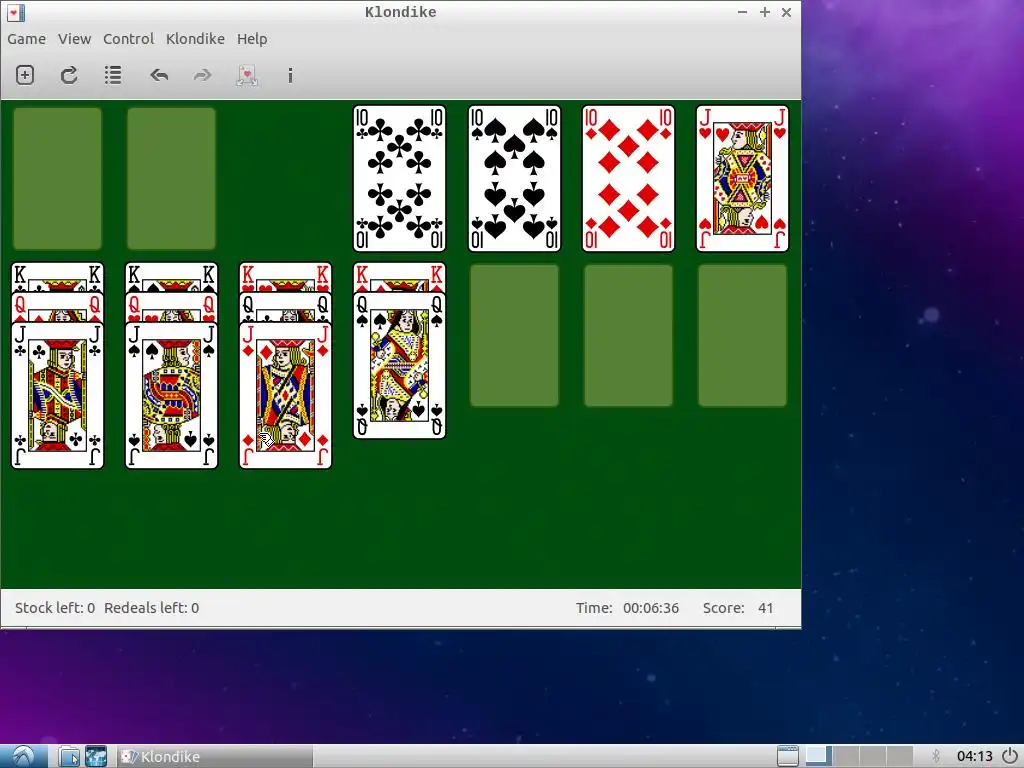Image resolution: width=1024 pixels, height=768 pixels.
Task: Click the 'Stock left: 0' status text
Action: [55, 608]
